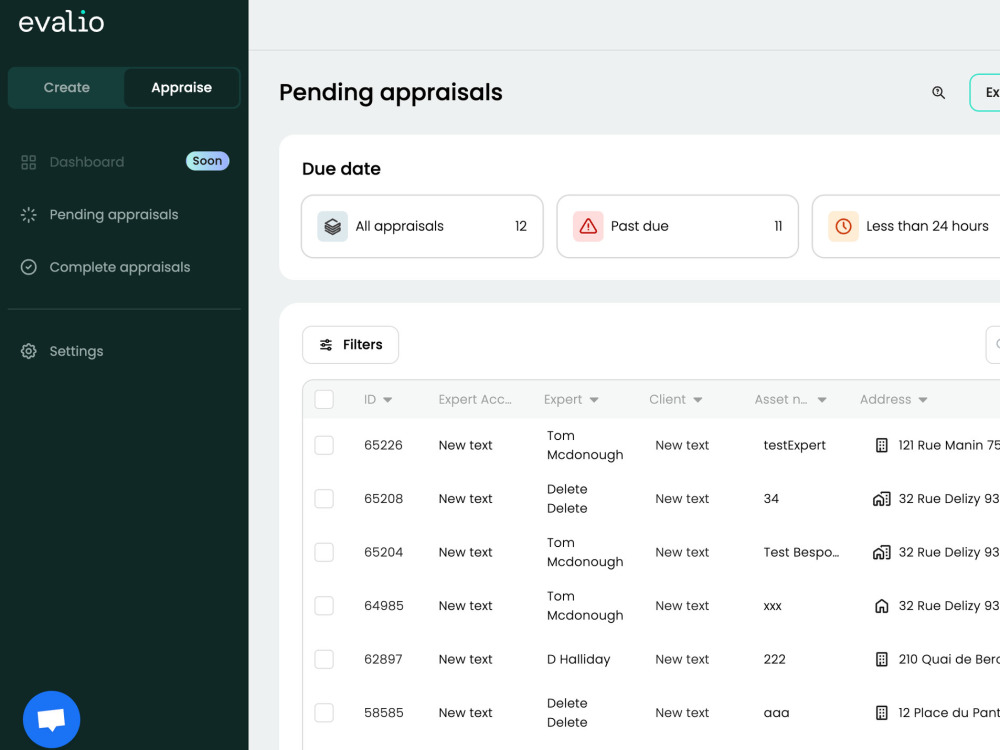Image resolution: width=1000 pixels, height=750 pixels.
Task: Click Tom Mcdonough in row 65226
Action: [585, 445]
